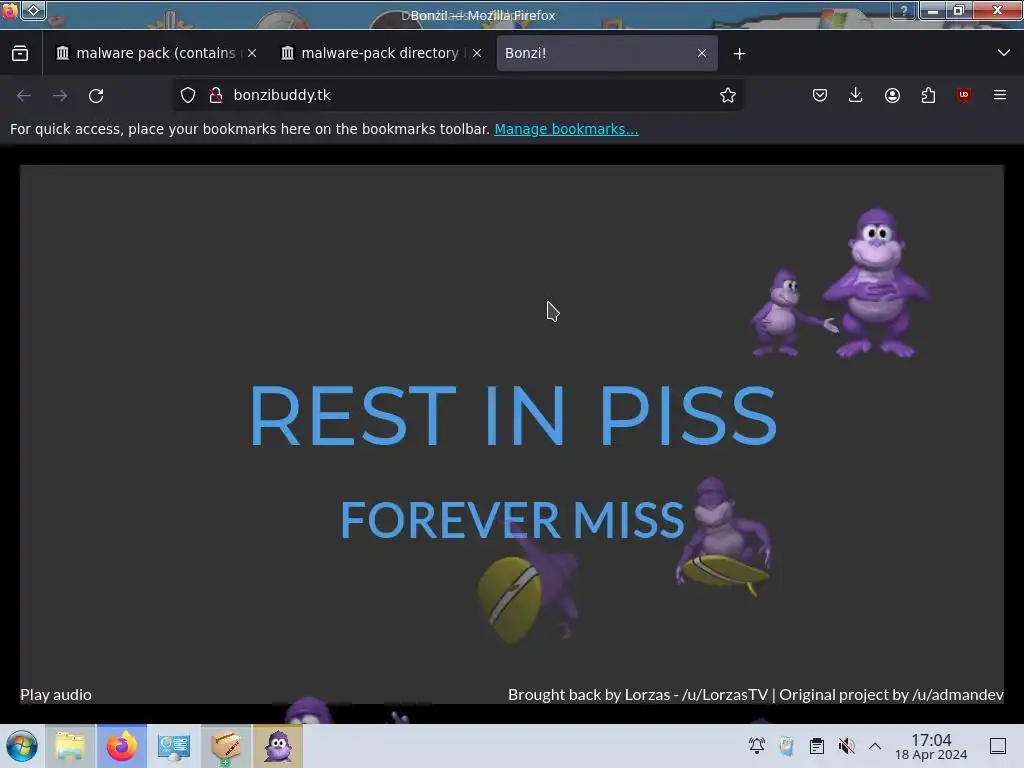This screenshot has width=1024, height=768.
Task: Go forward one page
Action: point(60,95)
